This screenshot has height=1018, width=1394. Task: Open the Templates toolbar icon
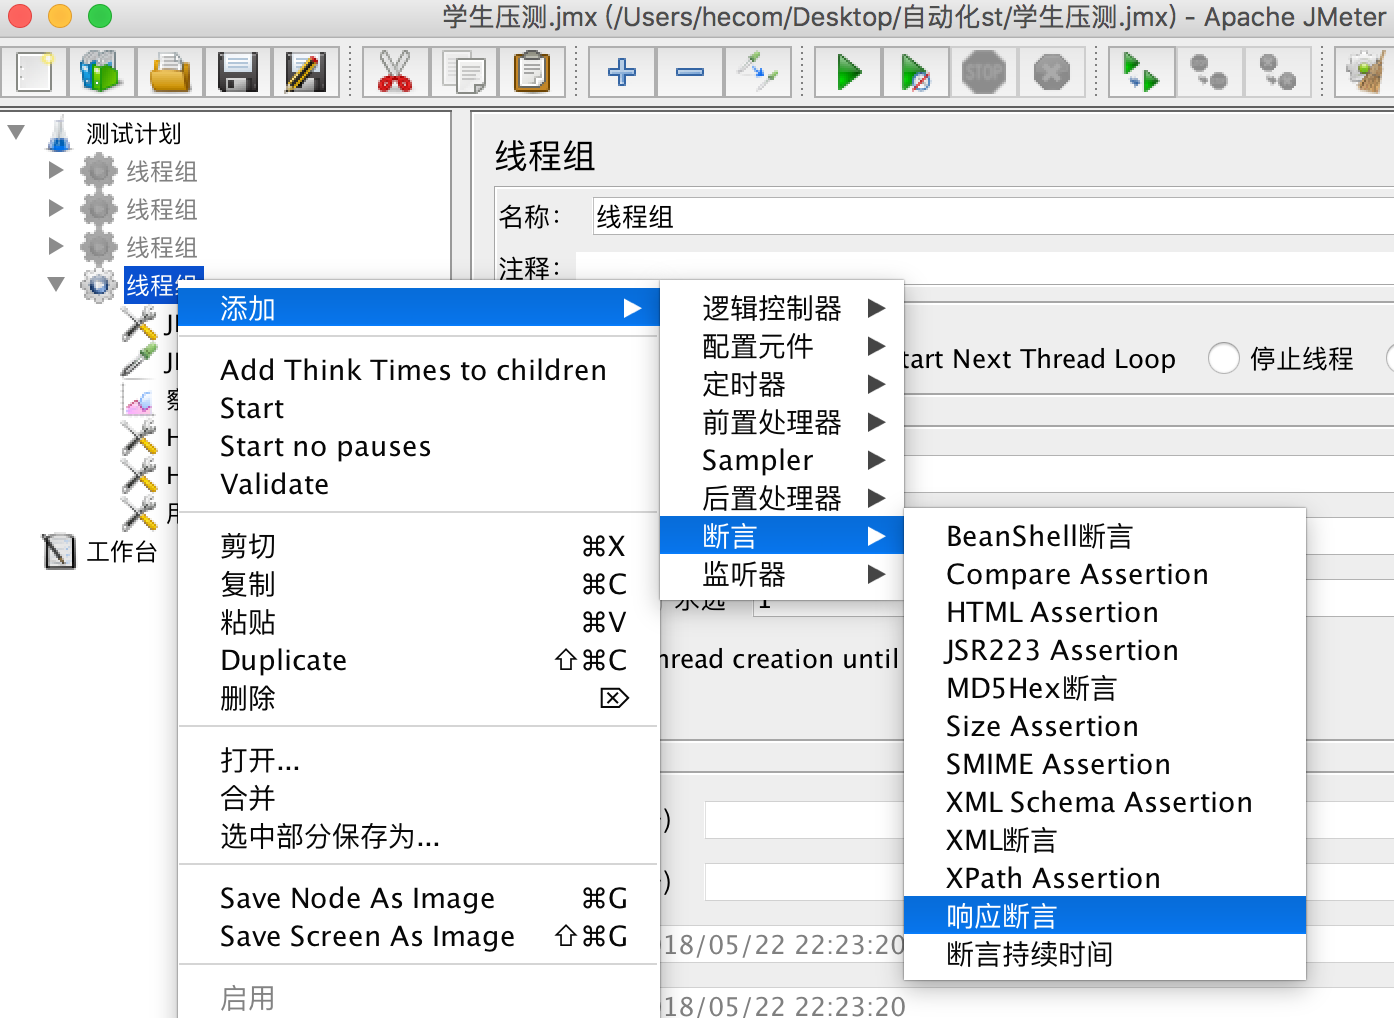coord(101,72)
